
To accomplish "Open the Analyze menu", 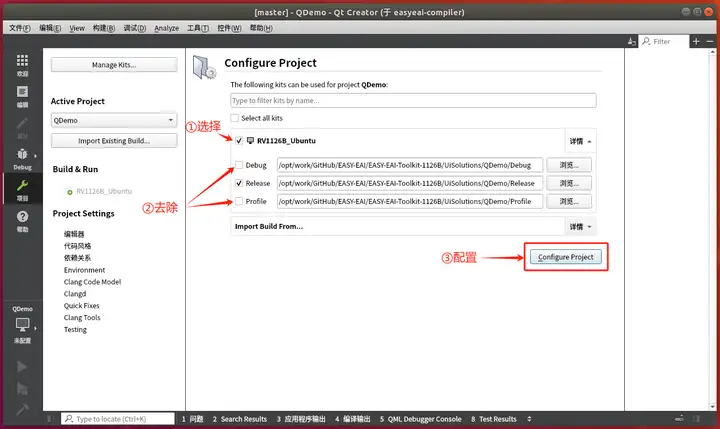I will tap(167, 28).
